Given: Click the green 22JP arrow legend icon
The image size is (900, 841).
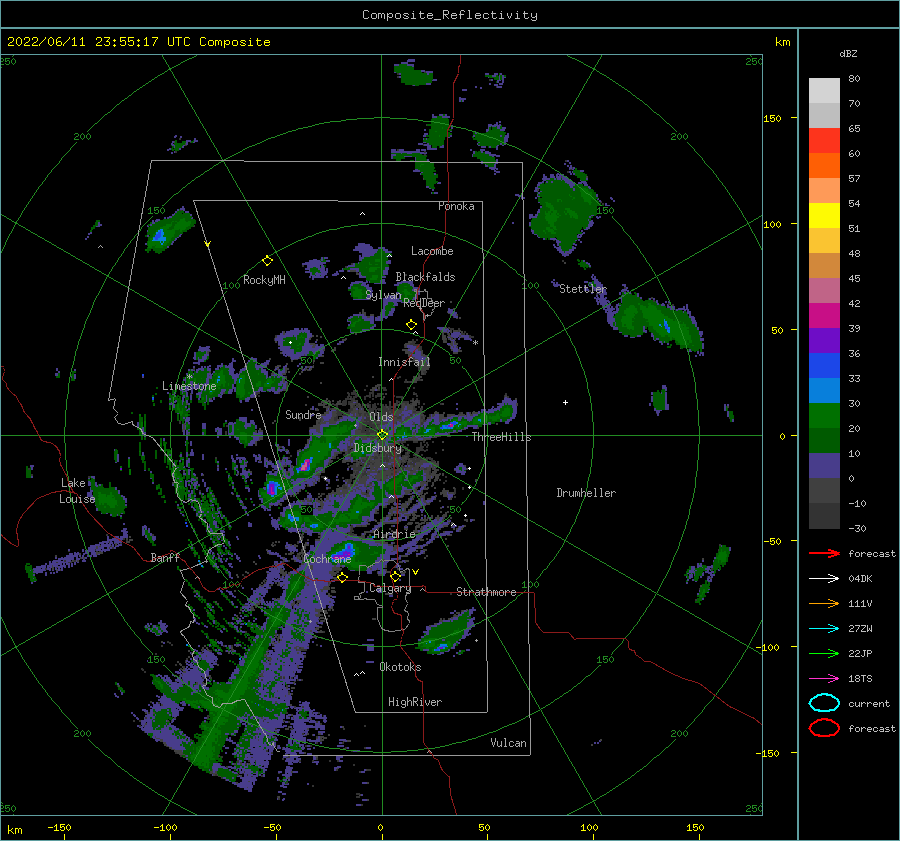Looking at the screenshot, I should [824, 653].
